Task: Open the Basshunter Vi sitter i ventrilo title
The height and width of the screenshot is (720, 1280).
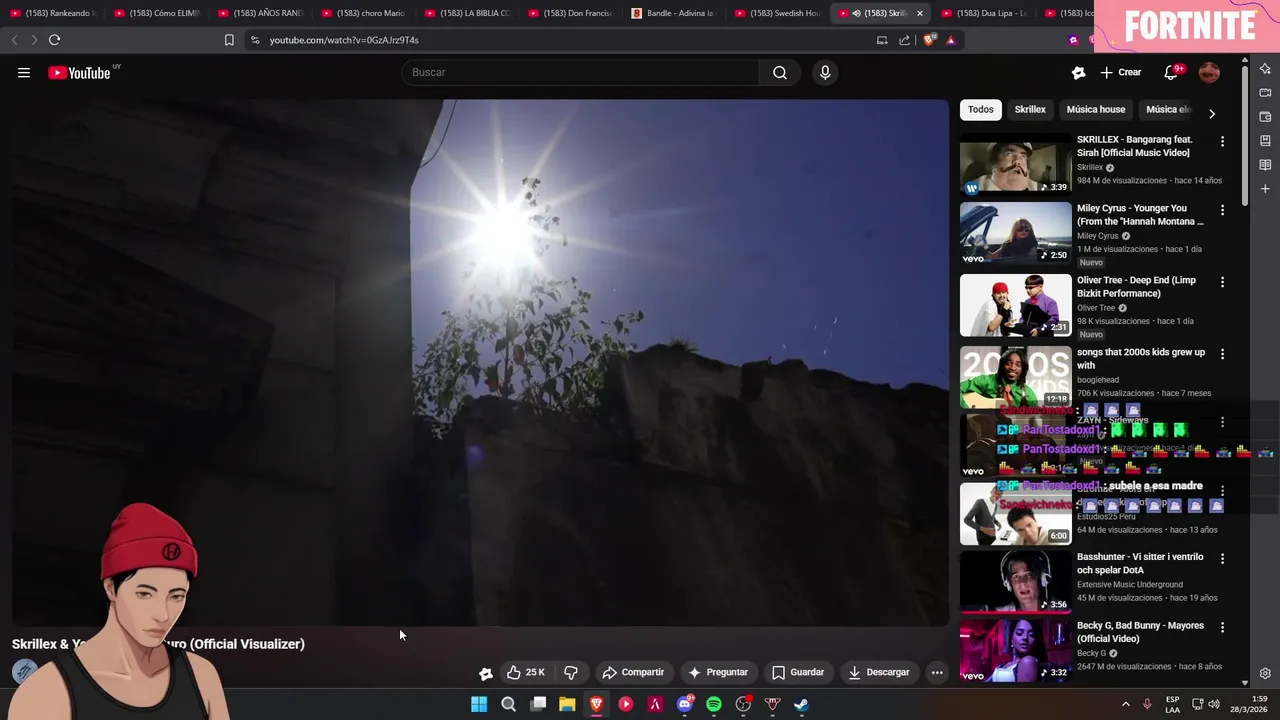Action: pyautogui.click(x=1140, y=563)
